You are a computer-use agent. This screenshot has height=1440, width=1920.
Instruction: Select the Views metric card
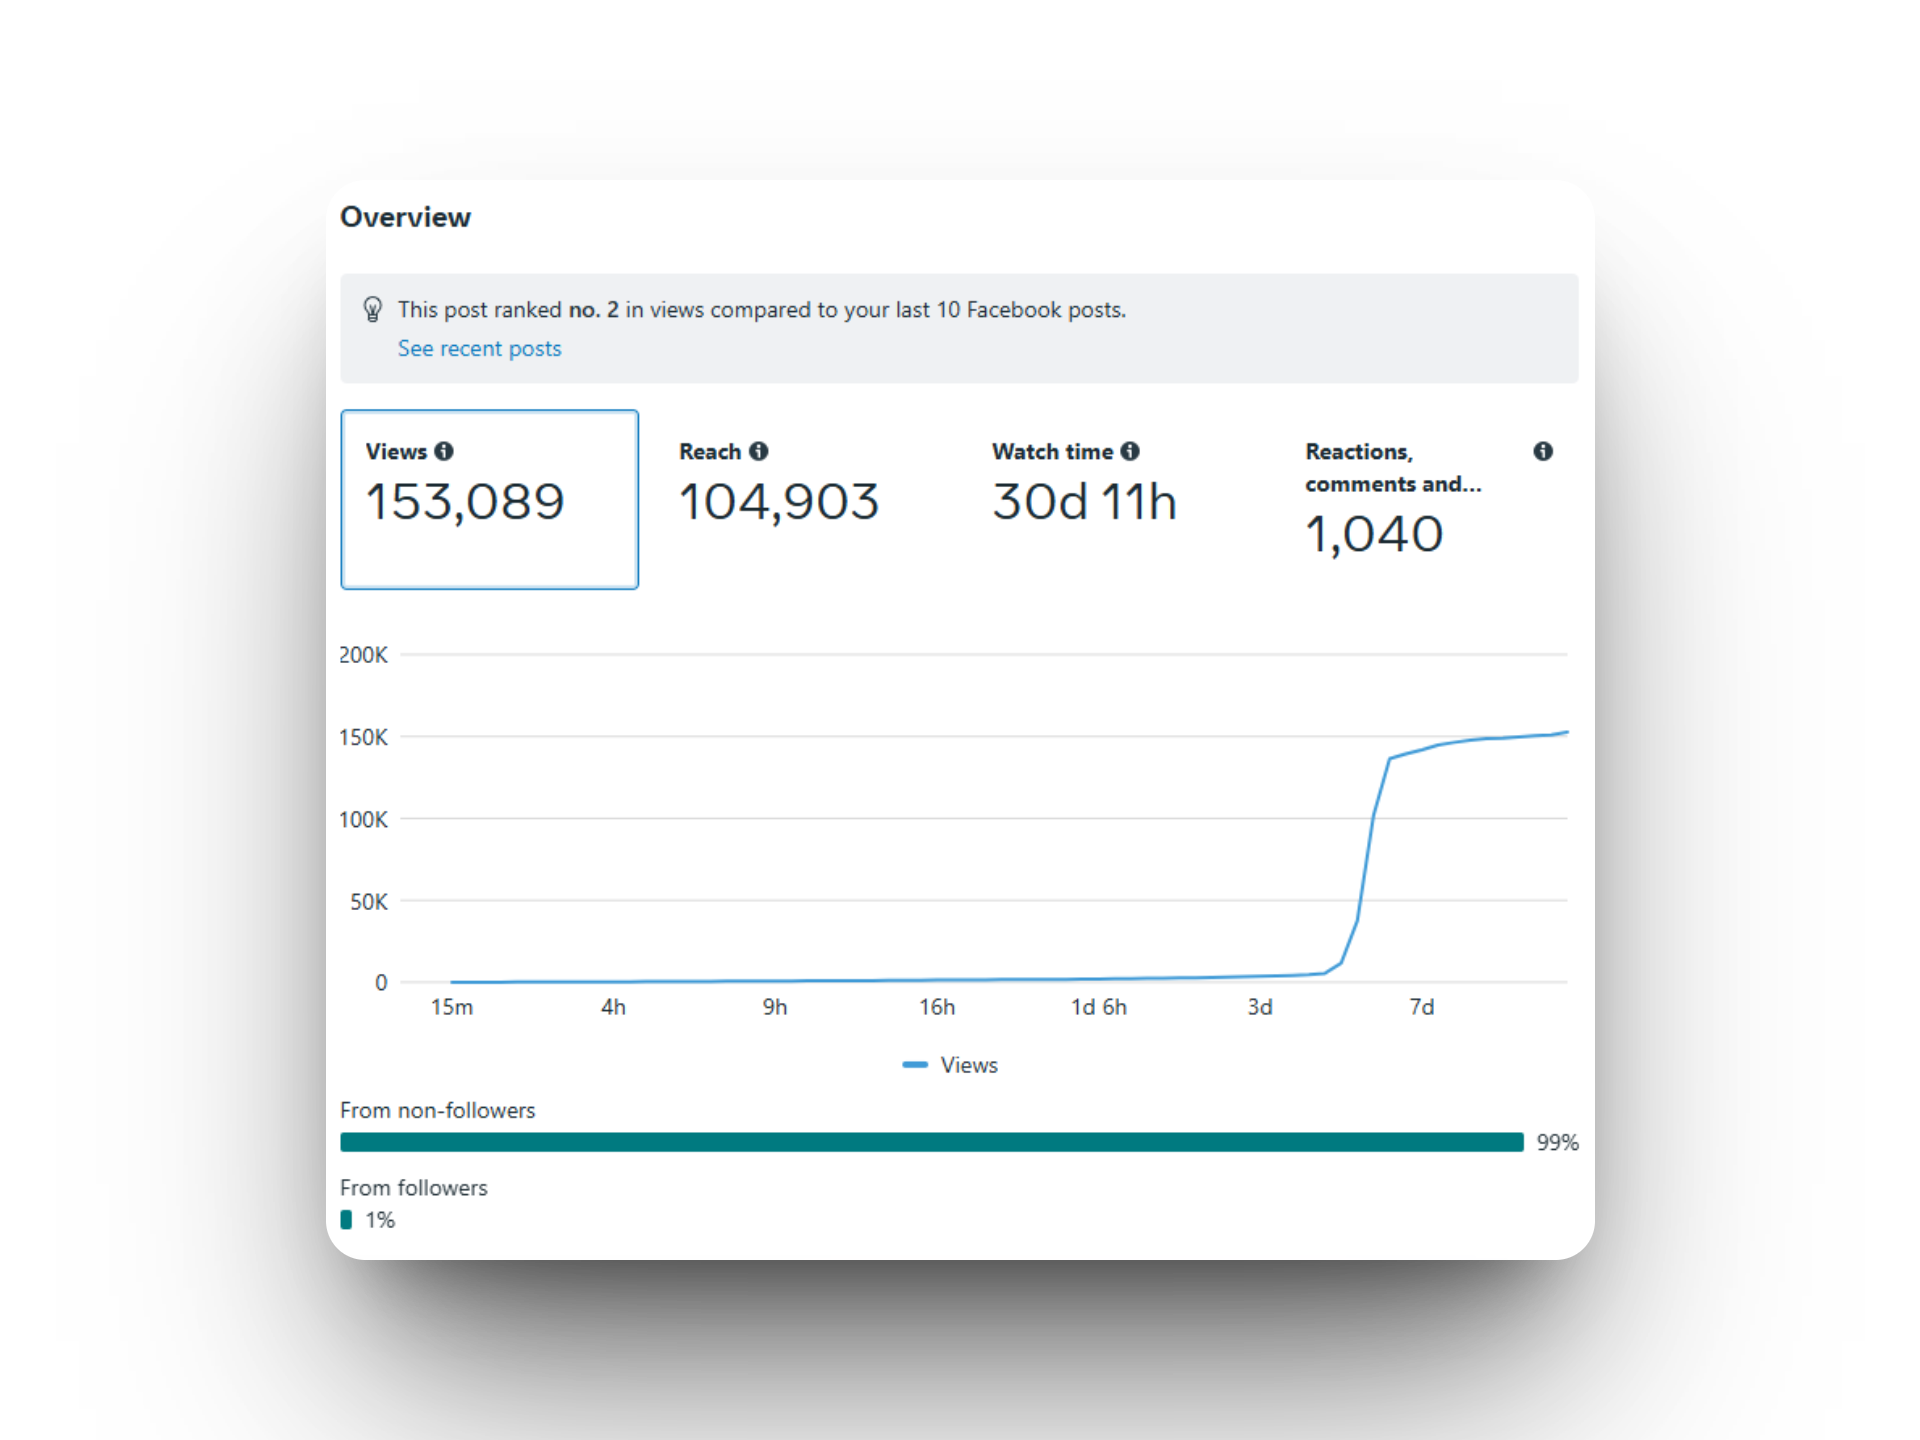click(489, 499)
